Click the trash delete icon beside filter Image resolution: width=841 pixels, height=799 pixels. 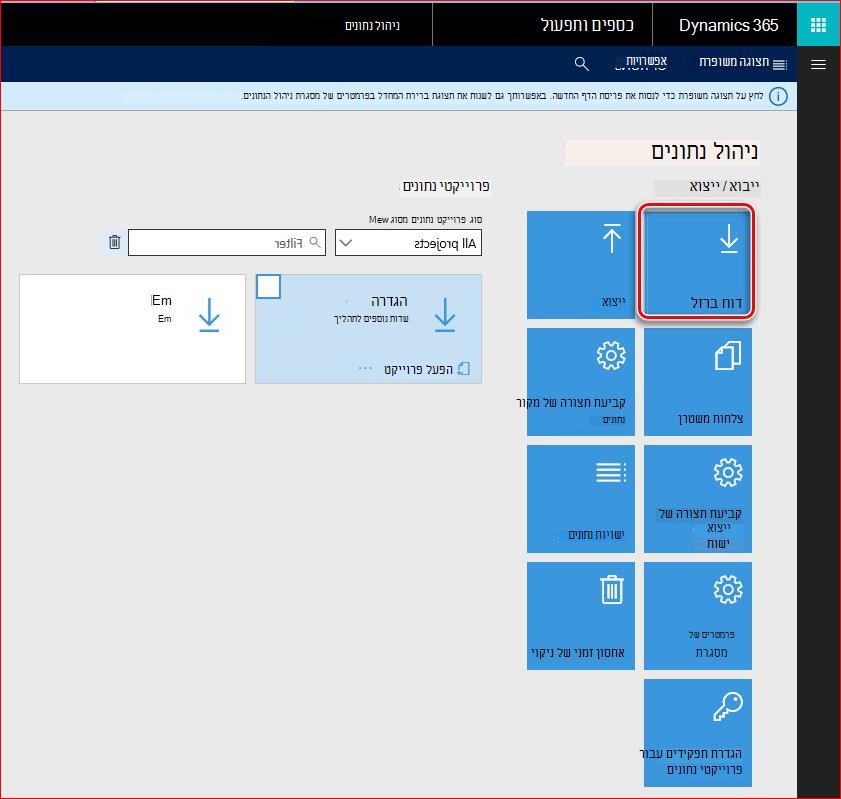[x=114, y=242]
